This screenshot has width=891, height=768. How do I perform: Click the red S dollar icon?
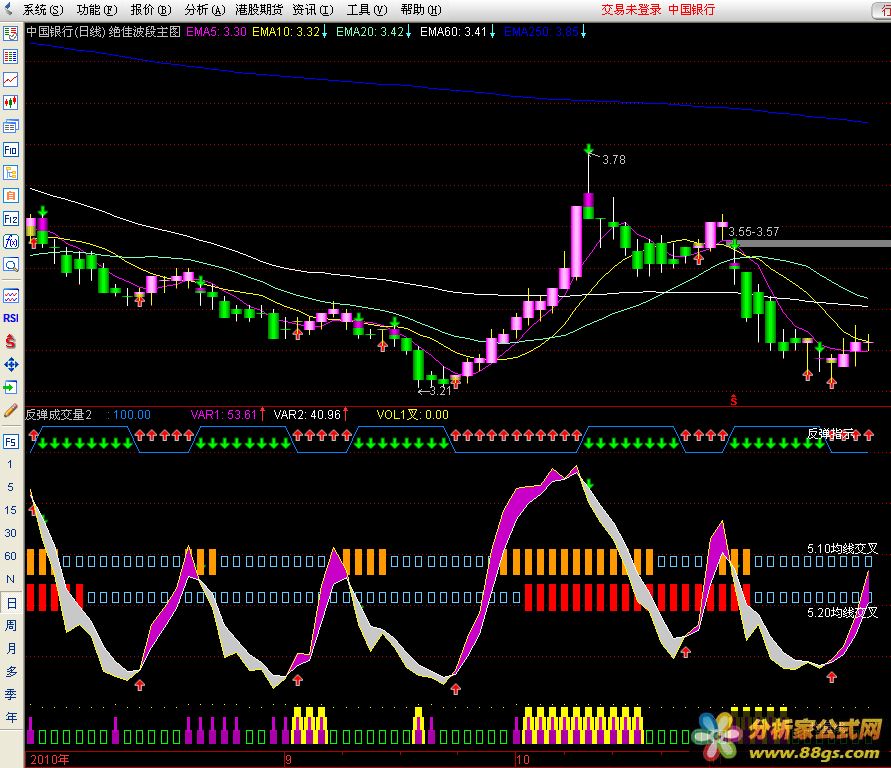(x=10, y=341)
